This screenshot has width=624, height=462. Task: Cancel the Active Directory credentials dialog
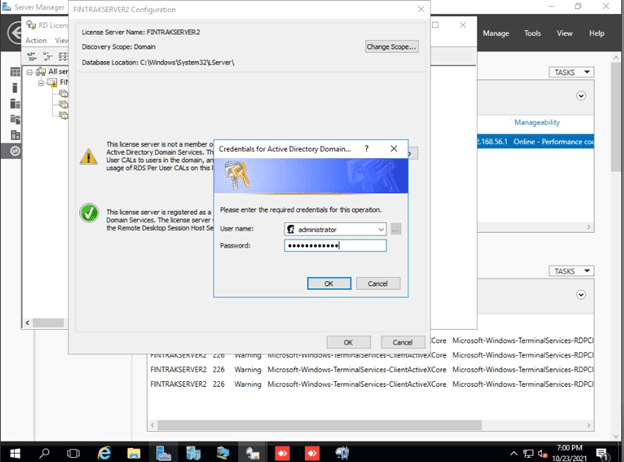click(378, 283)
